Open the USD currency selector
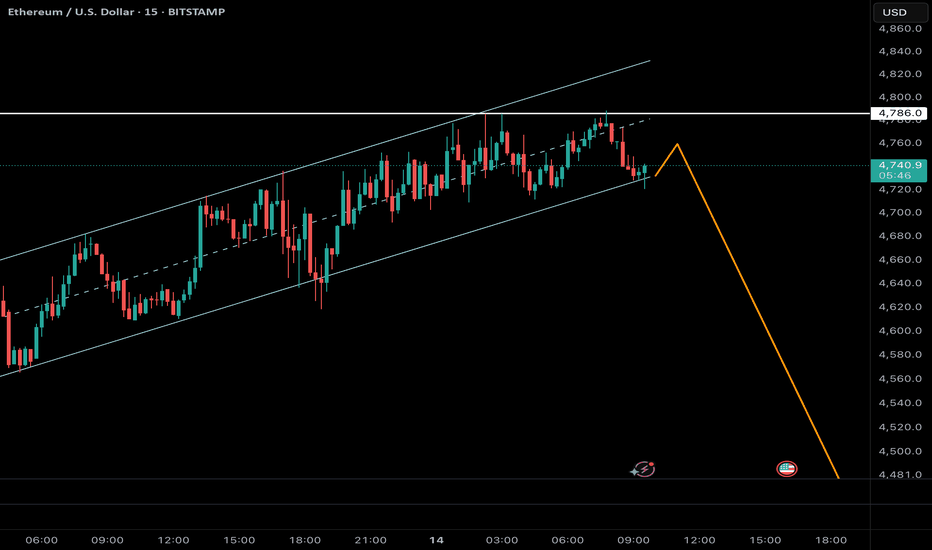The image size is (932, 550). pyautogui.click(x=899, y=12)
